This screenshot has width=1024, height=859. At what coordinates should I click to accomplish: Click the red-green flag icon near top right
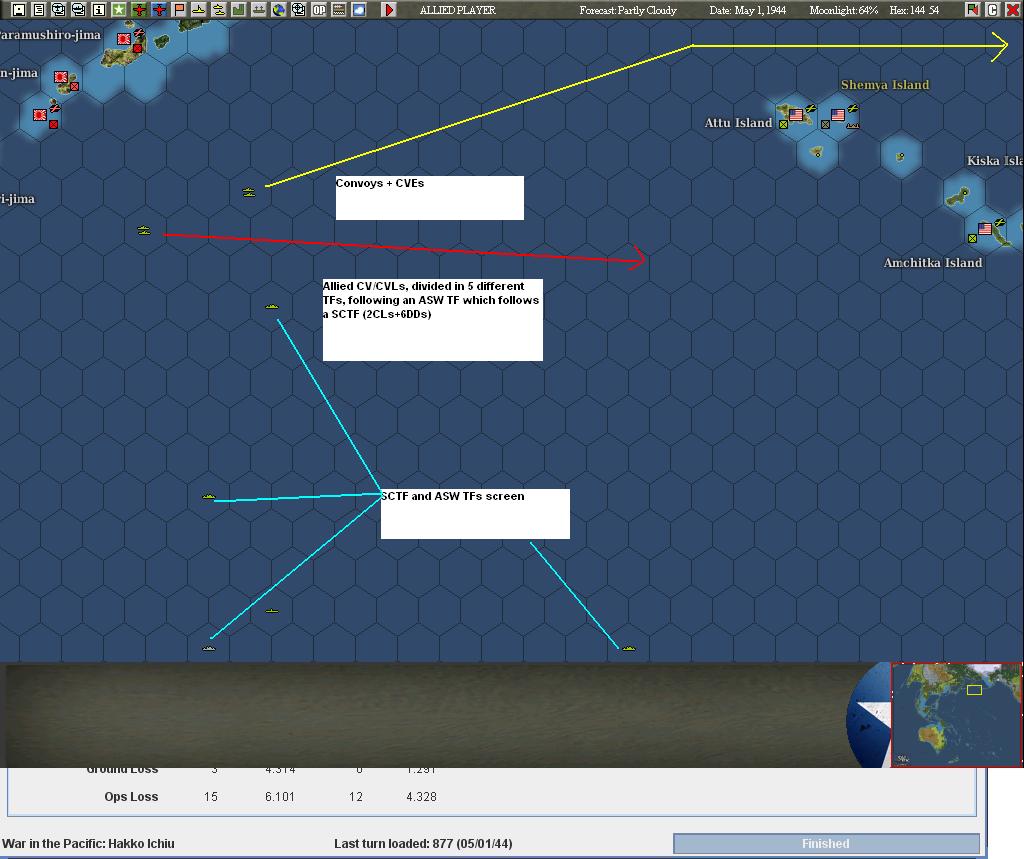[x=972, y=9]
